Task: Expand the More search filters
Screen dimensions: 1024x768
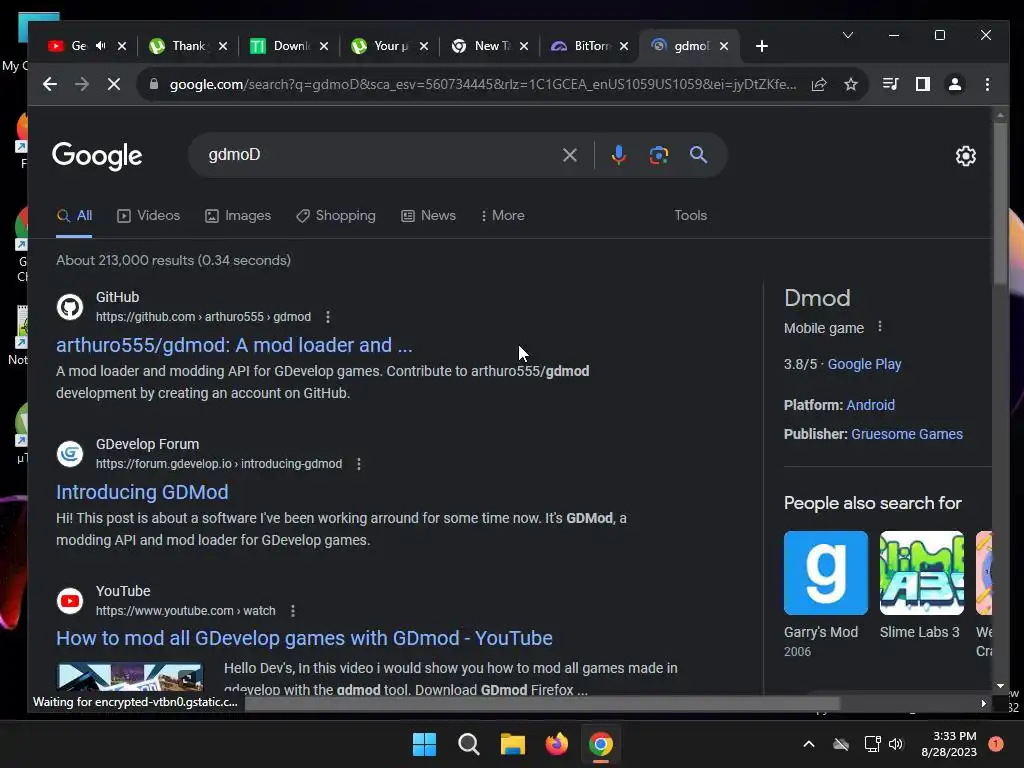Action: (x=502, y=216)
